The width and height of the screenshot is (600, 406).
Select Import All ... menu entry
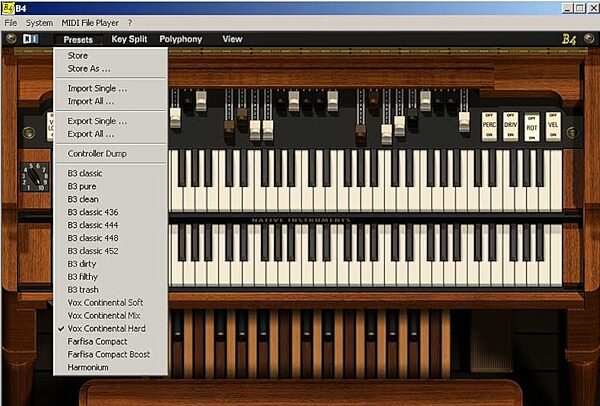(x=111, y=101)
